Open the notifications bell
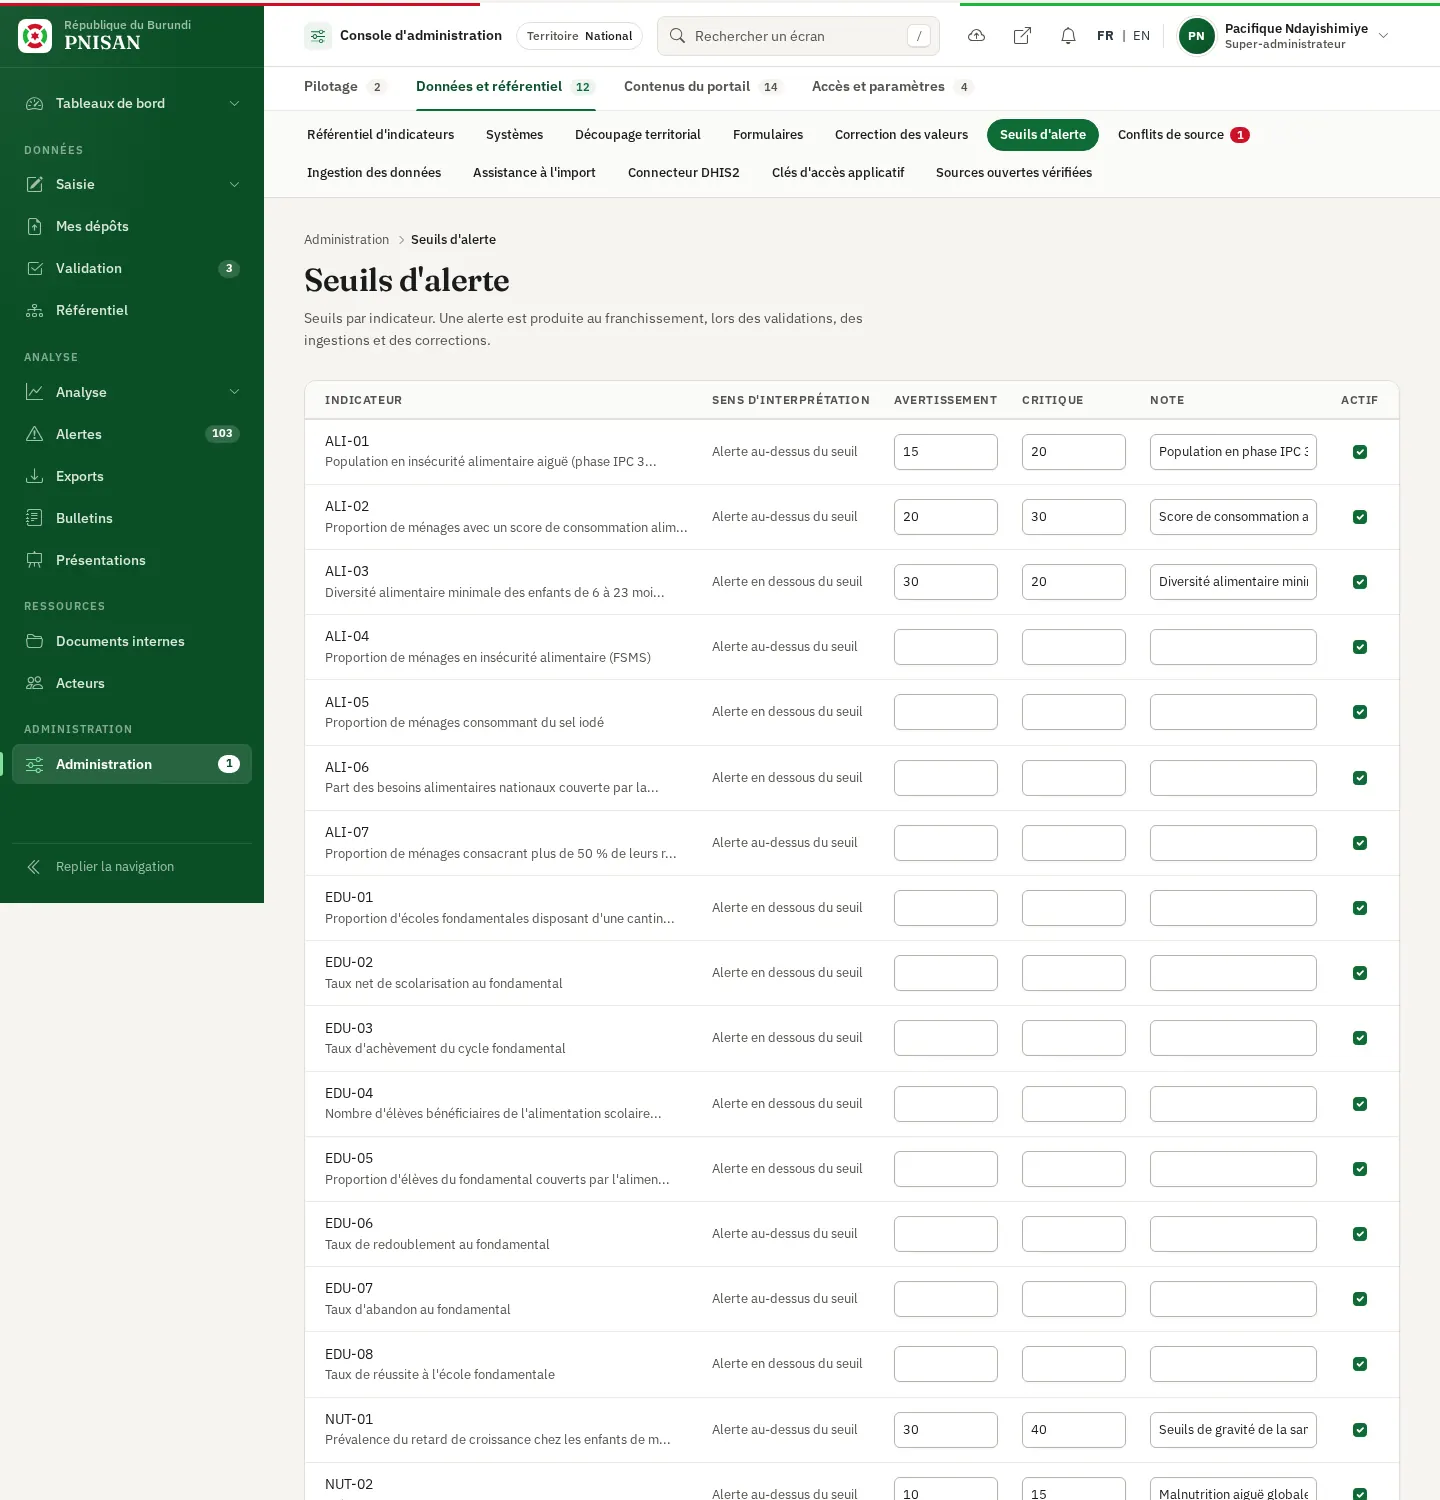The image size is (1440, 1500). coord(1068,36)
